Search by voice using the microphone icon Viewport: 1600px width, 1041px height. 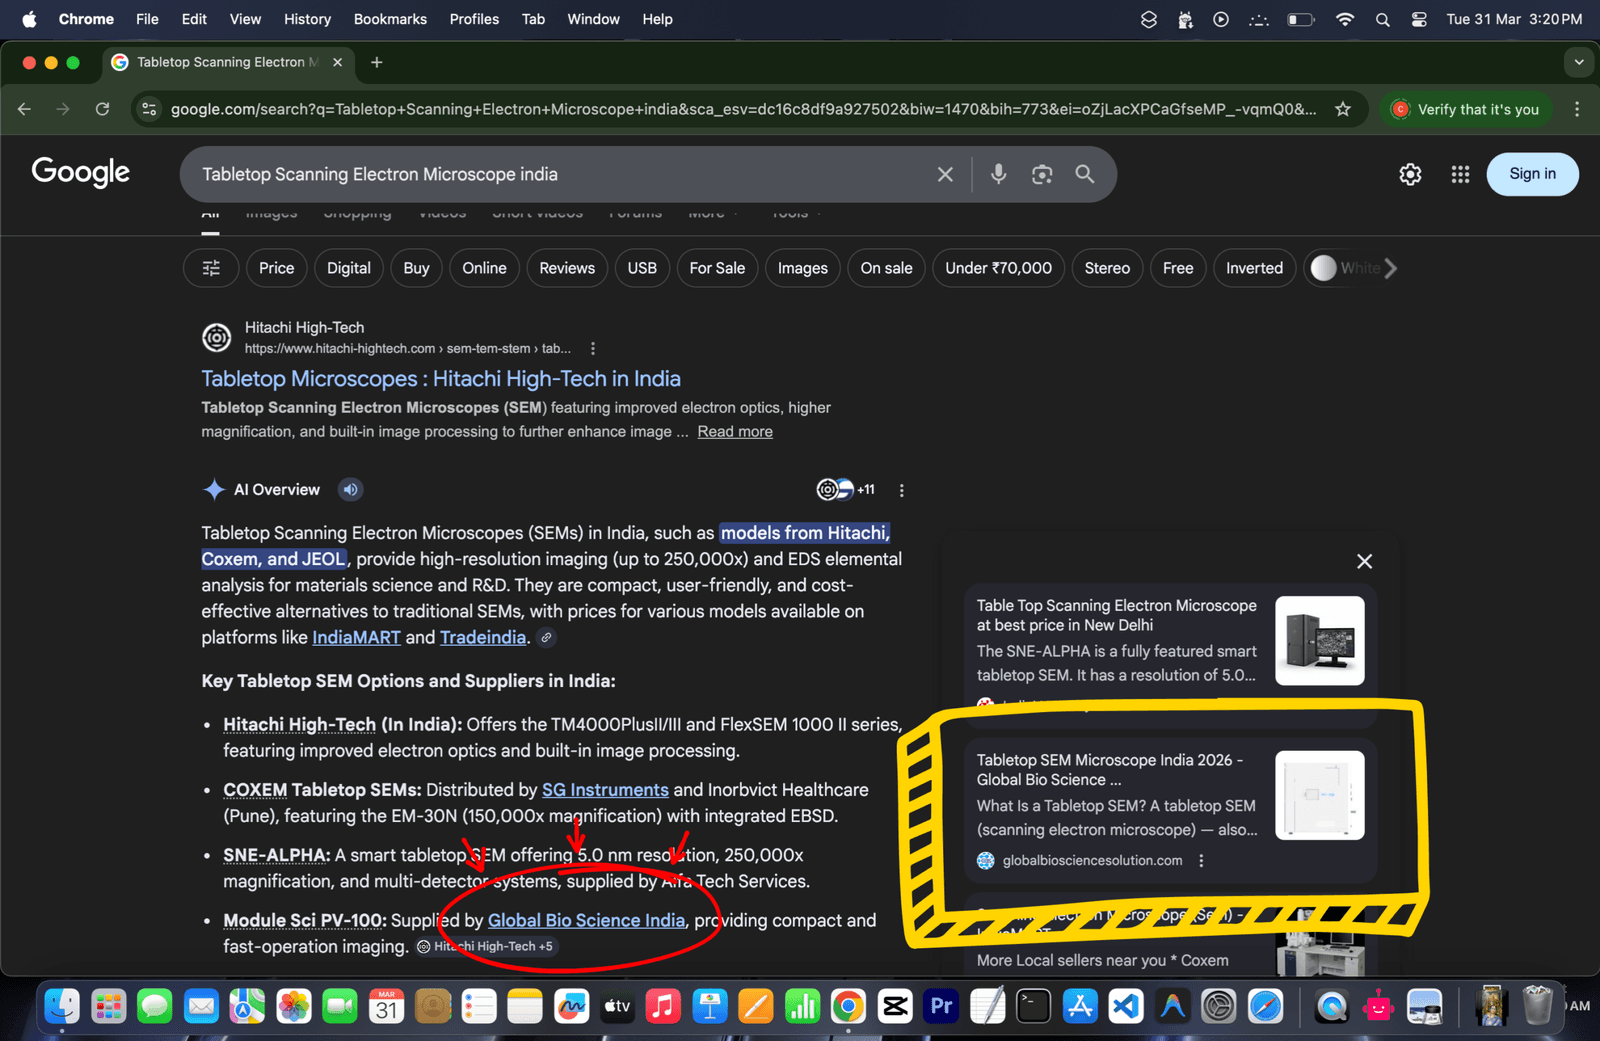point(998,174)
